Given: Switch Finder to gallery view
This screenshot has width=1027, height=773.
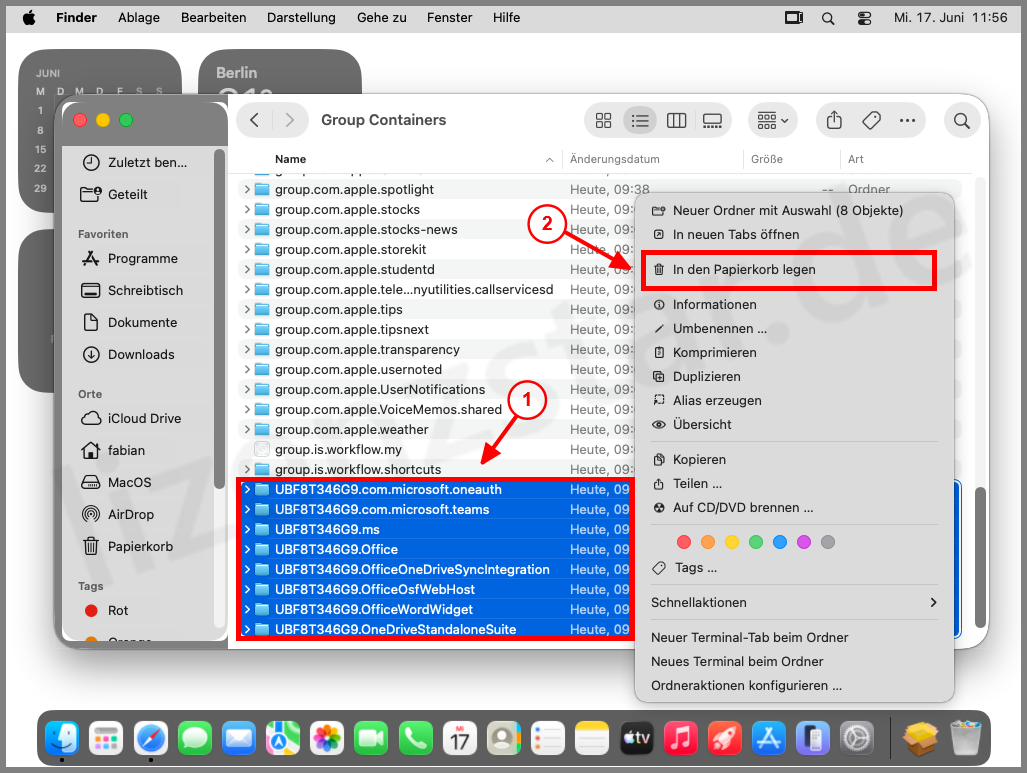Looking at the screenshot, I should pos(712,121).
